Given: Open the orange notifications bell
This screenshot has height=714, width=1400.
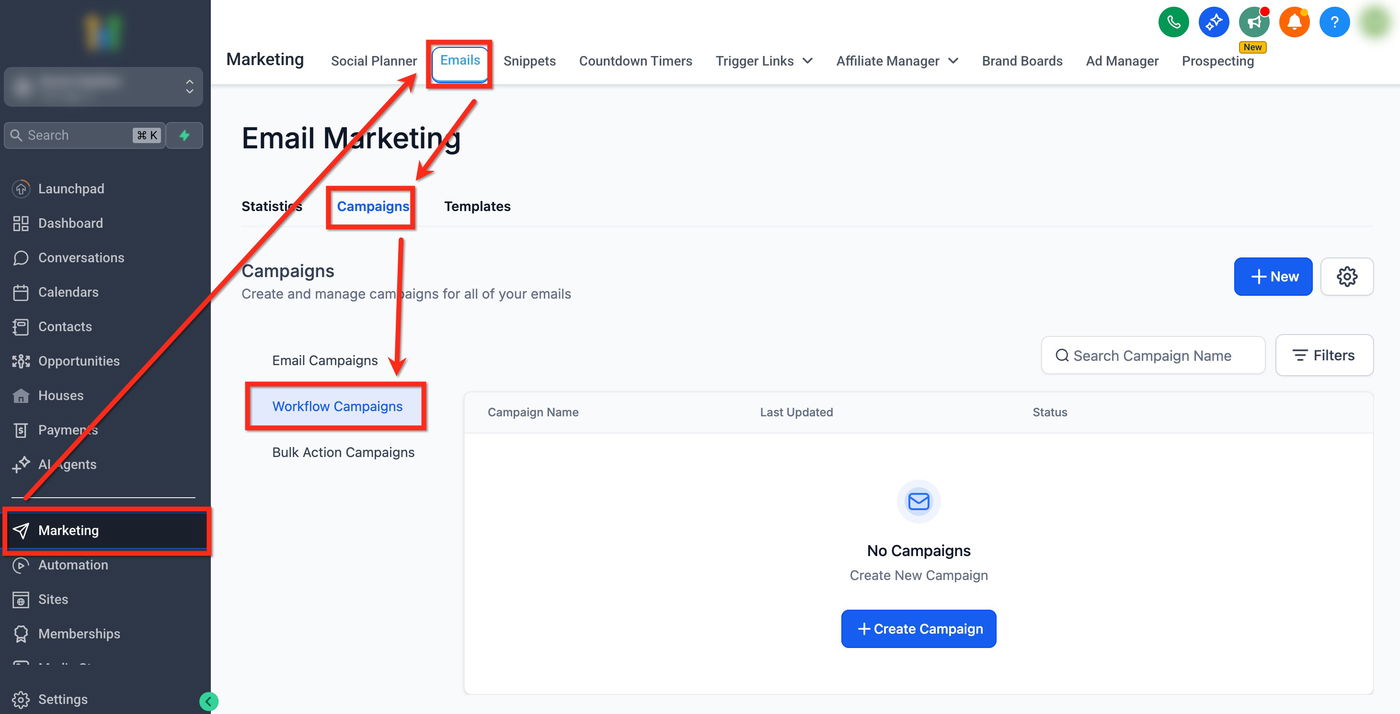Looking at the screenshot, I should coord(1294,21).
